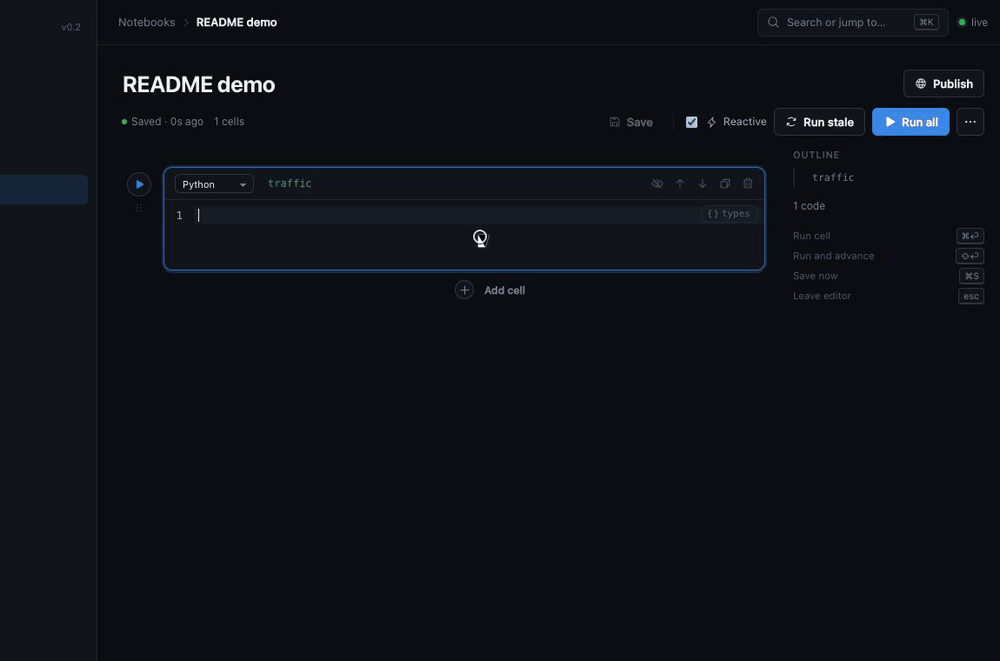Move cell down with arrow icon
Screen dimensions: 1000x661
702,184
